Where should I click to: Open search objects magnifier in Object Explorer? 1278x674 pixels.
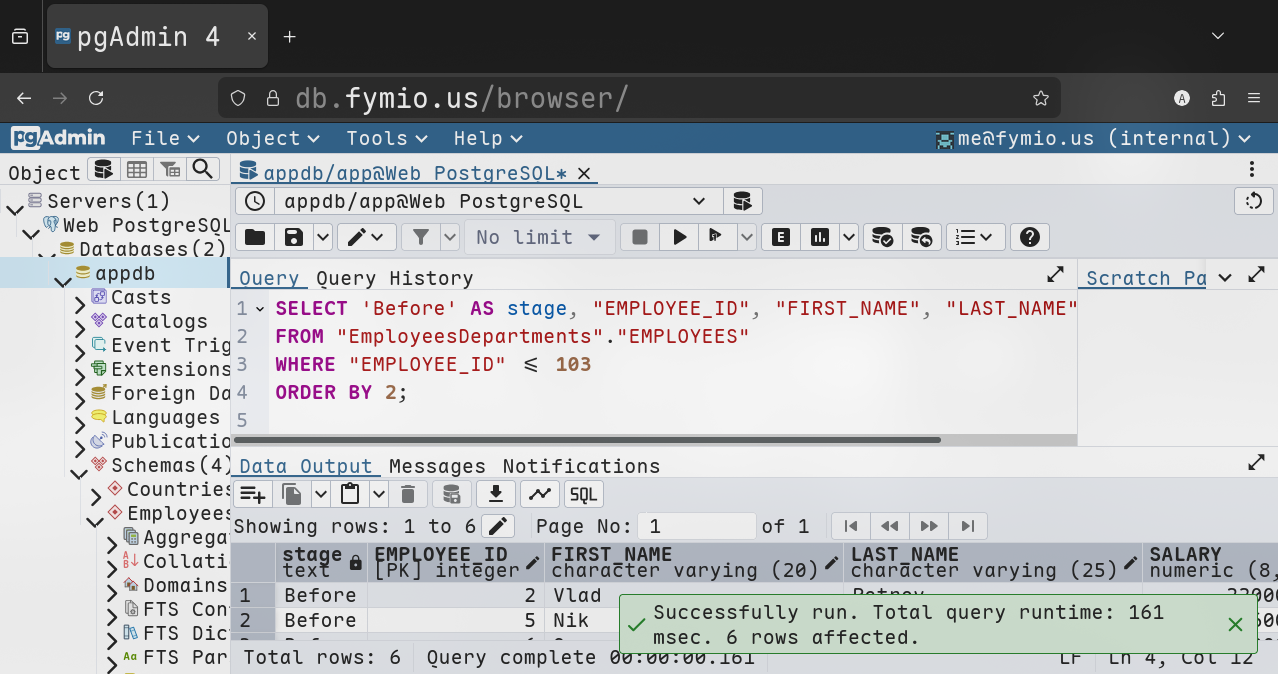pyautogui.click(x=203, y=170)
